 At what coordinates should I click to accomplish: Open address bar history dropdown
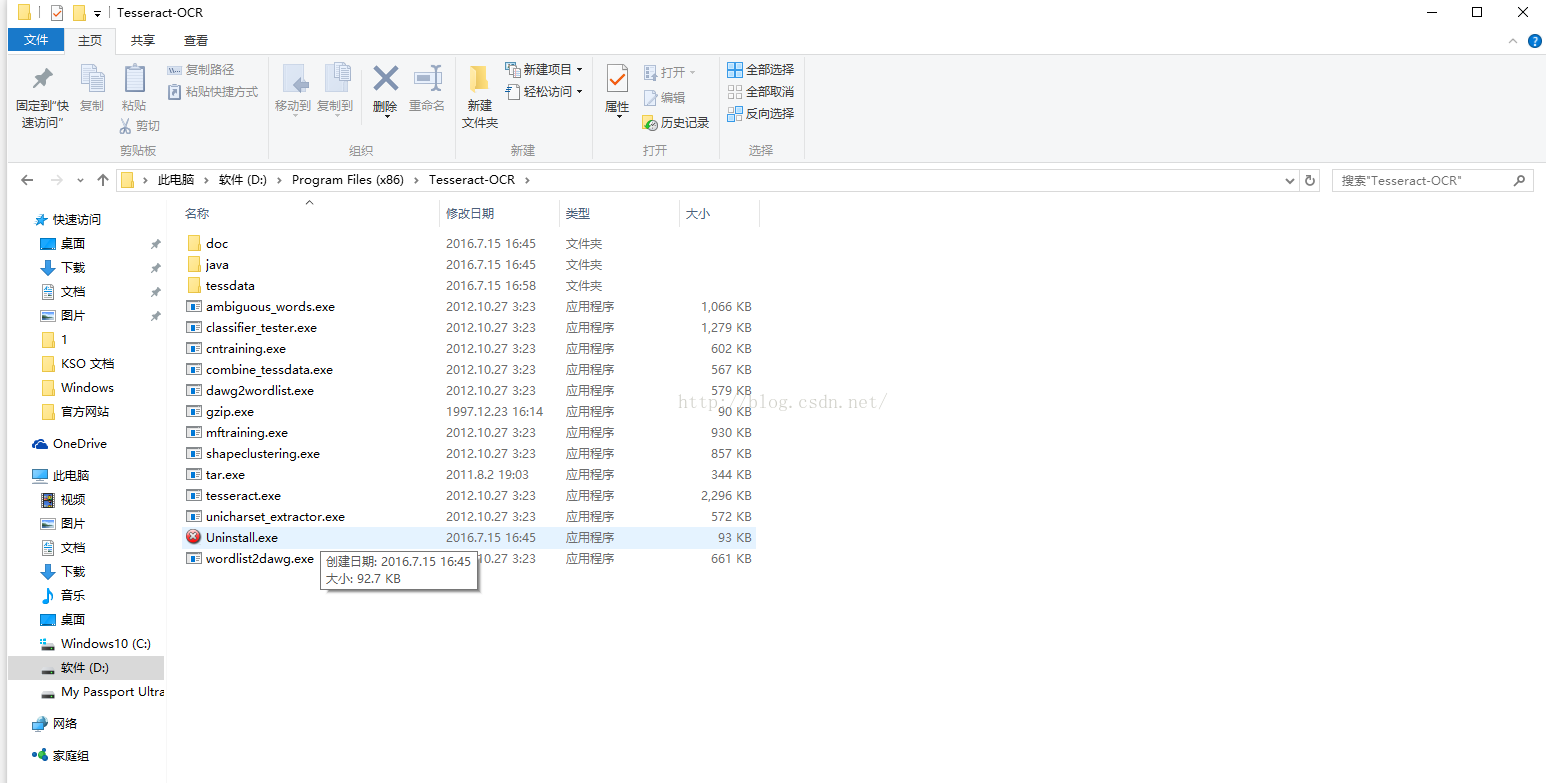1289,181
